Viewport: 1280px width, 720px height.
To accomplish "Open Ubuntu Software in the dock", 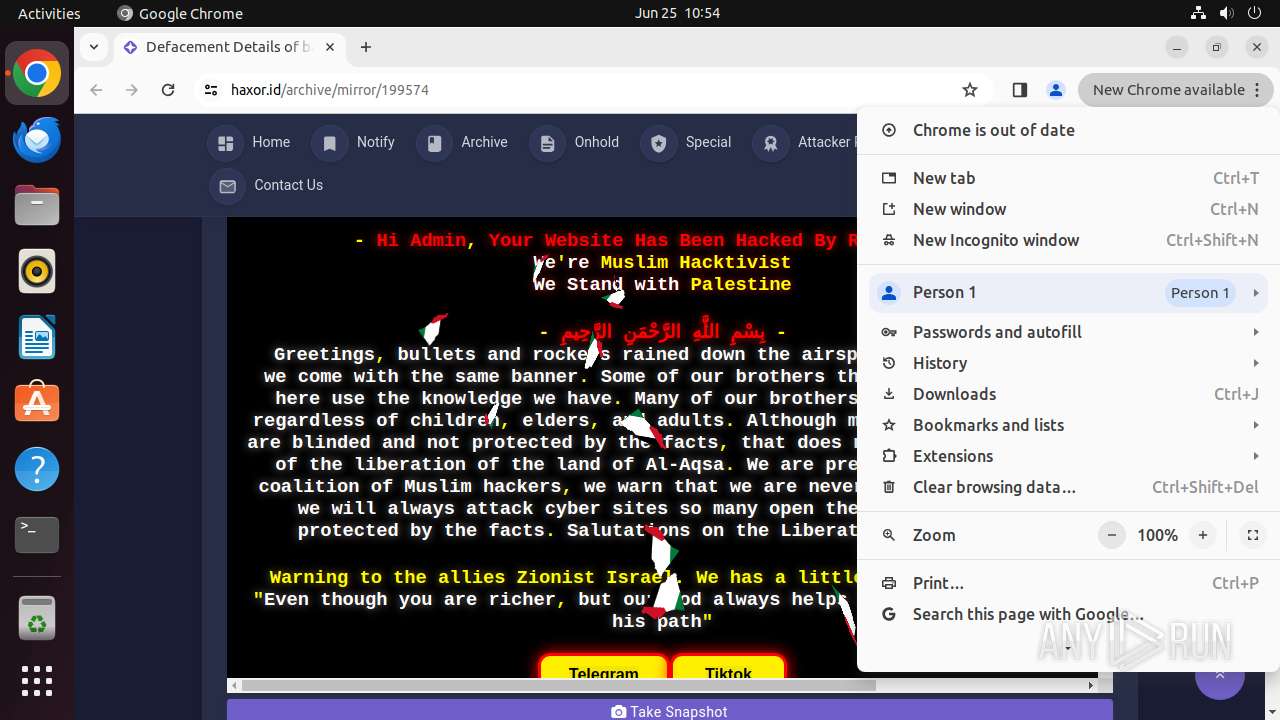I will [x=37, y=403].
